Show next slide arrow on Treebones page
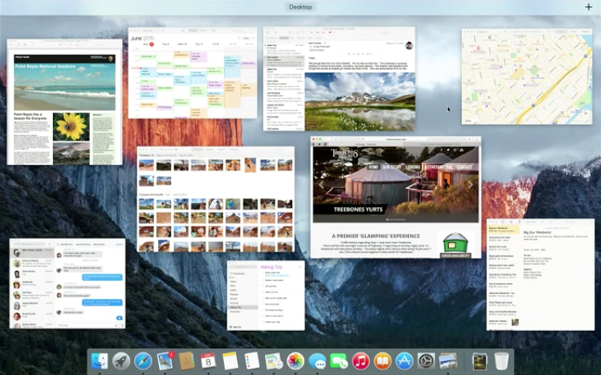Viewport: 601px width, 375px height. (470, 185)
